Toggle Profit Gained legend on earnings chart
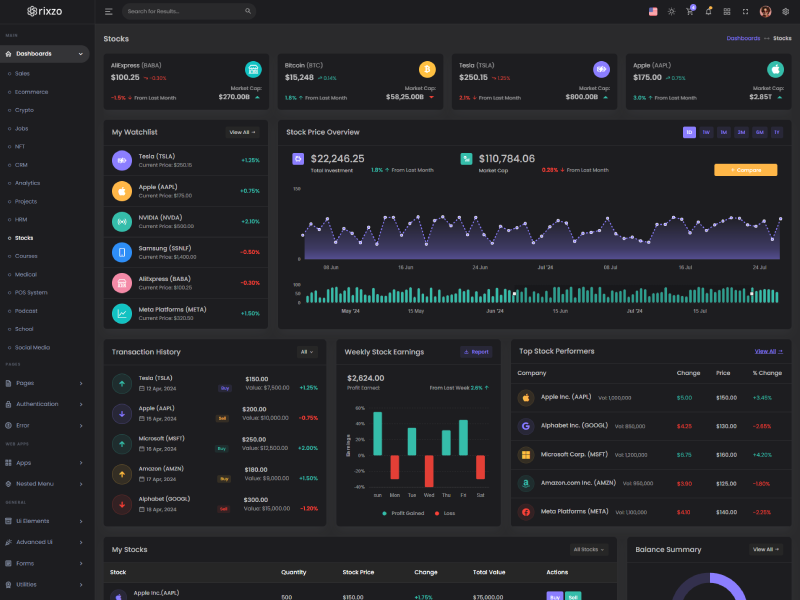Screen dimensions: 800x600 coord(401,513)
